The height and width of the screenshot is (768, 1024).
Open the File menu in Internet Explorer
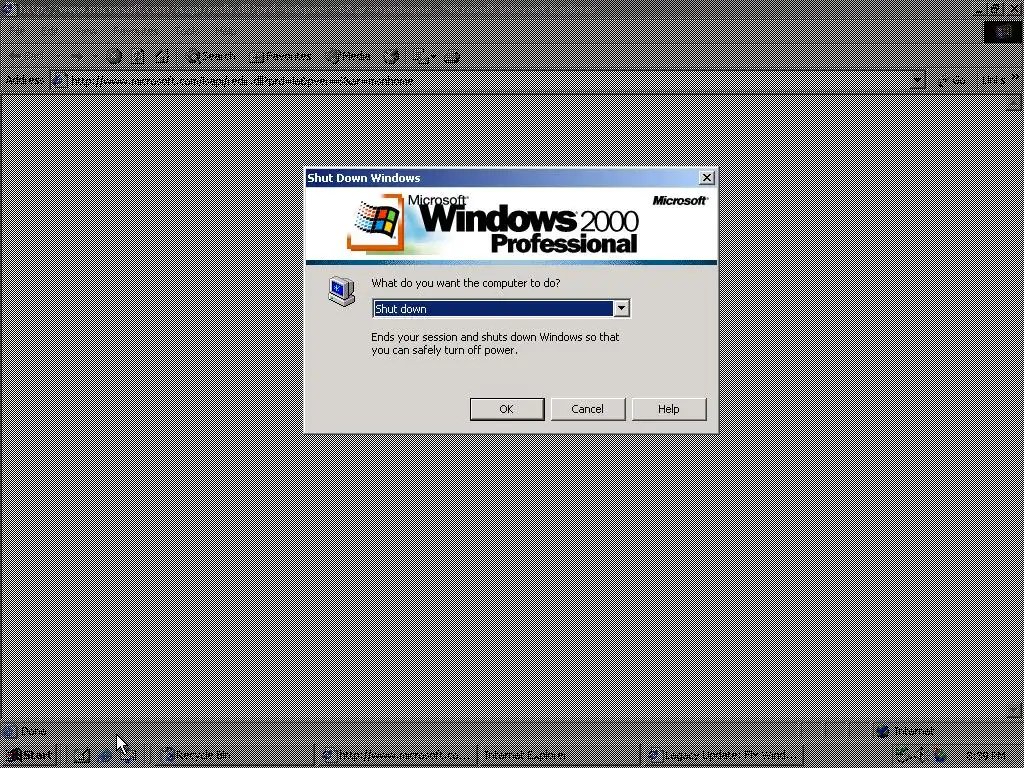pos(17,31)
